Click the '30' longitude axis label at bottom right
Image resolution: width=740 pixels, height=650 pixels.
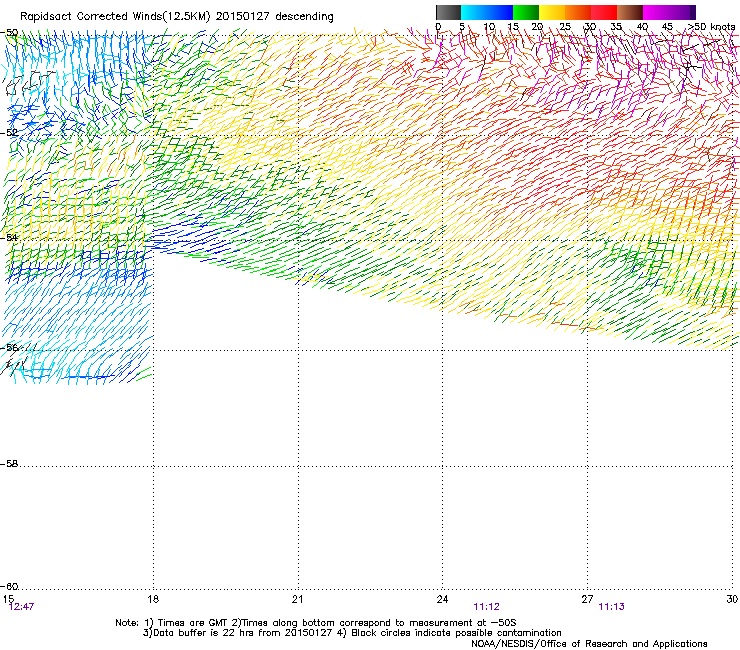point(732,599)
